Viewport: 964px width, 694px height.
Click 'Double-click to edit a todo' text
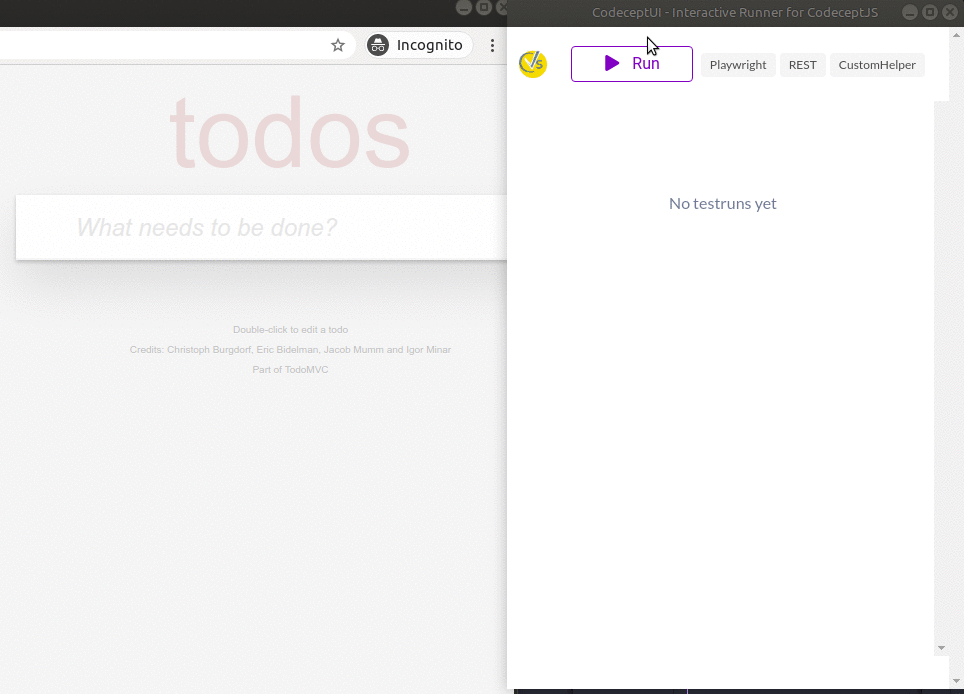pyautogui.click(x=290, y=329)
